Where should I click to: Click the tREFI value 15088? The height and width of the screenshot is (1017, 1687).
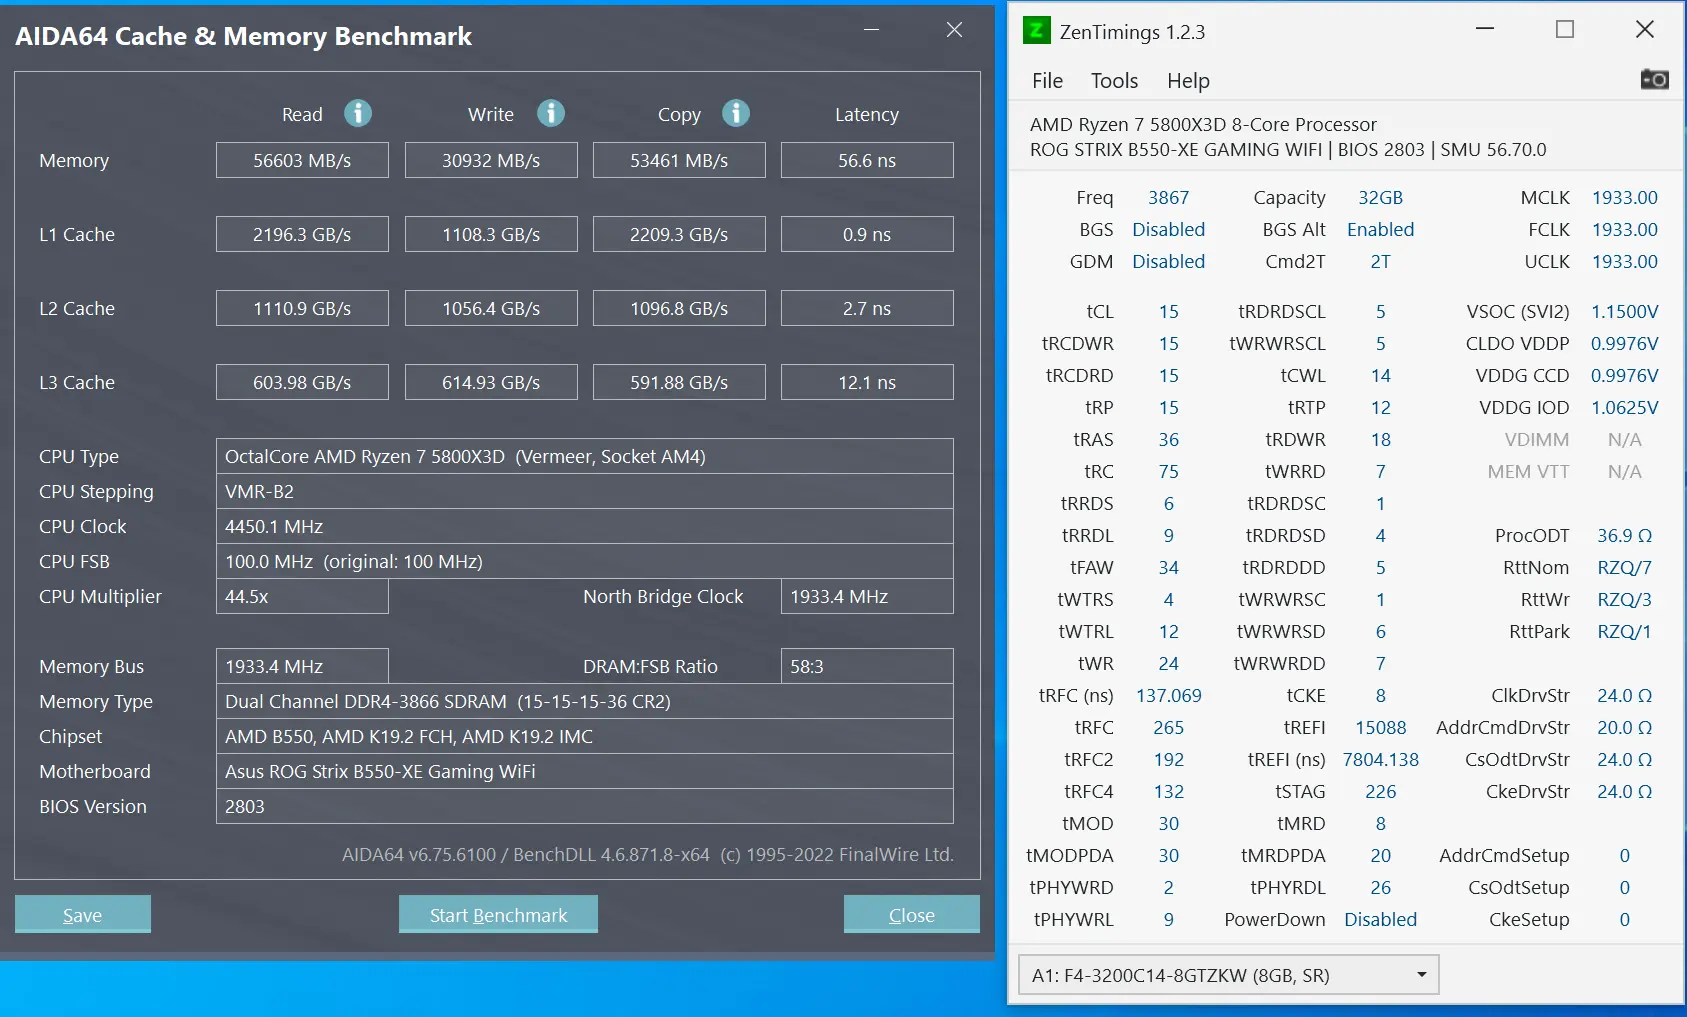[1380, 728]
